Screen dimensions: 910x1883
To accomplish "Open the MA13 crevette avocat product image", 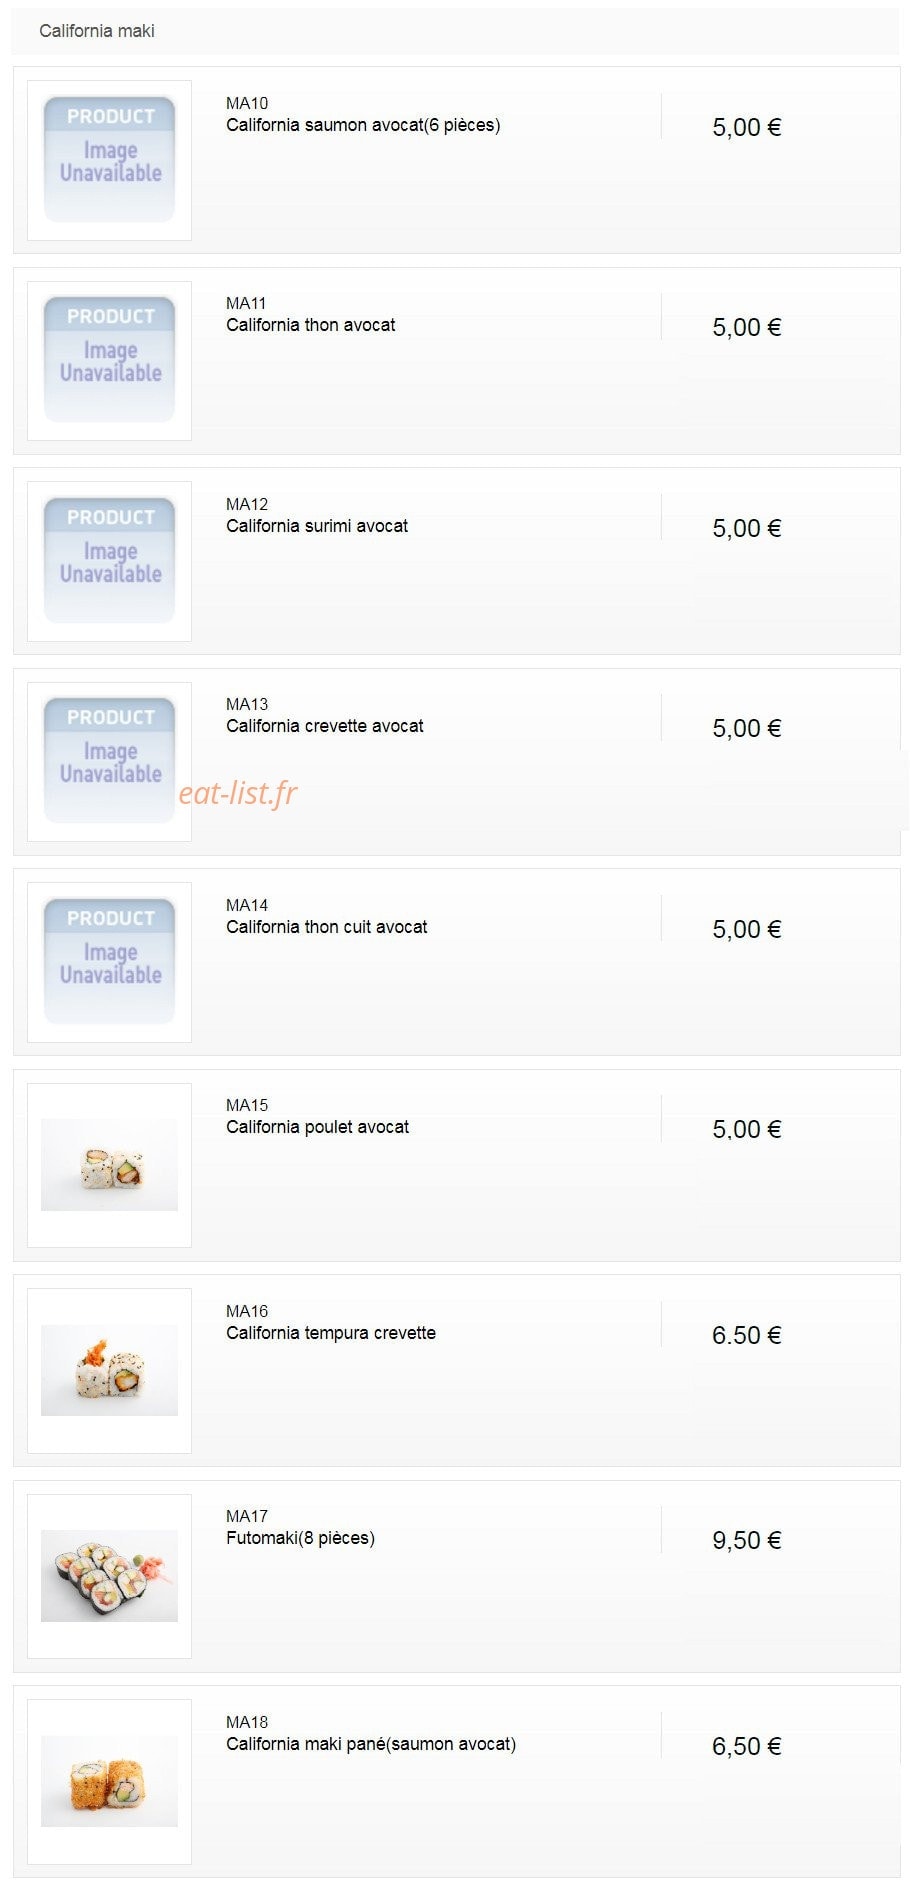I will point(109,761).
